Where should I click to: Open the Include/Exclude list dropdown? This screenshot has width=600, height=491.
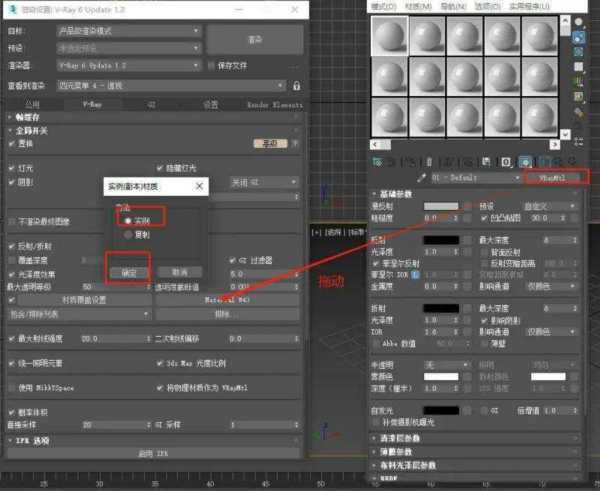(79, 315)
